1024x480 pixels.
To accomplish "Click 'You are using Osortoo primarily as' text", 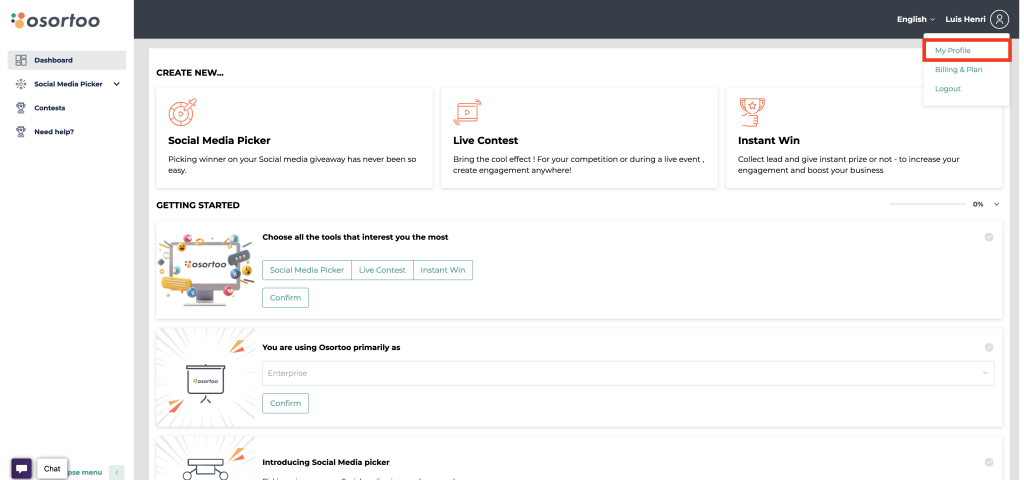I will click(x=331, y=347).
